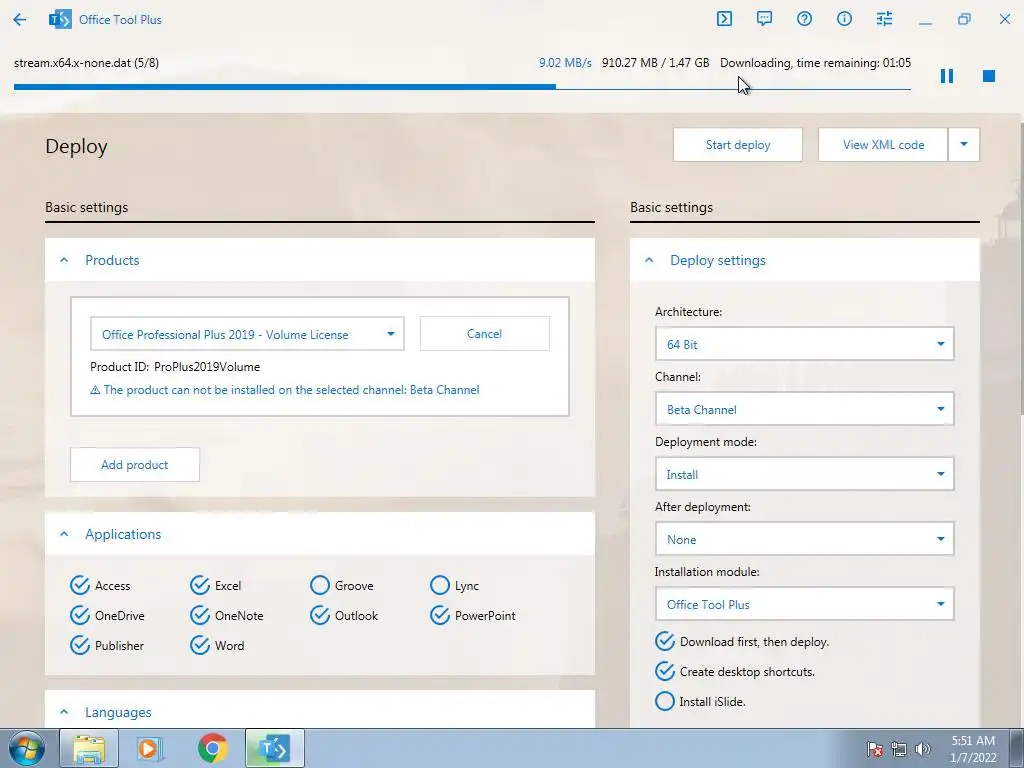Go back using the arrow icon

[20, 20]
